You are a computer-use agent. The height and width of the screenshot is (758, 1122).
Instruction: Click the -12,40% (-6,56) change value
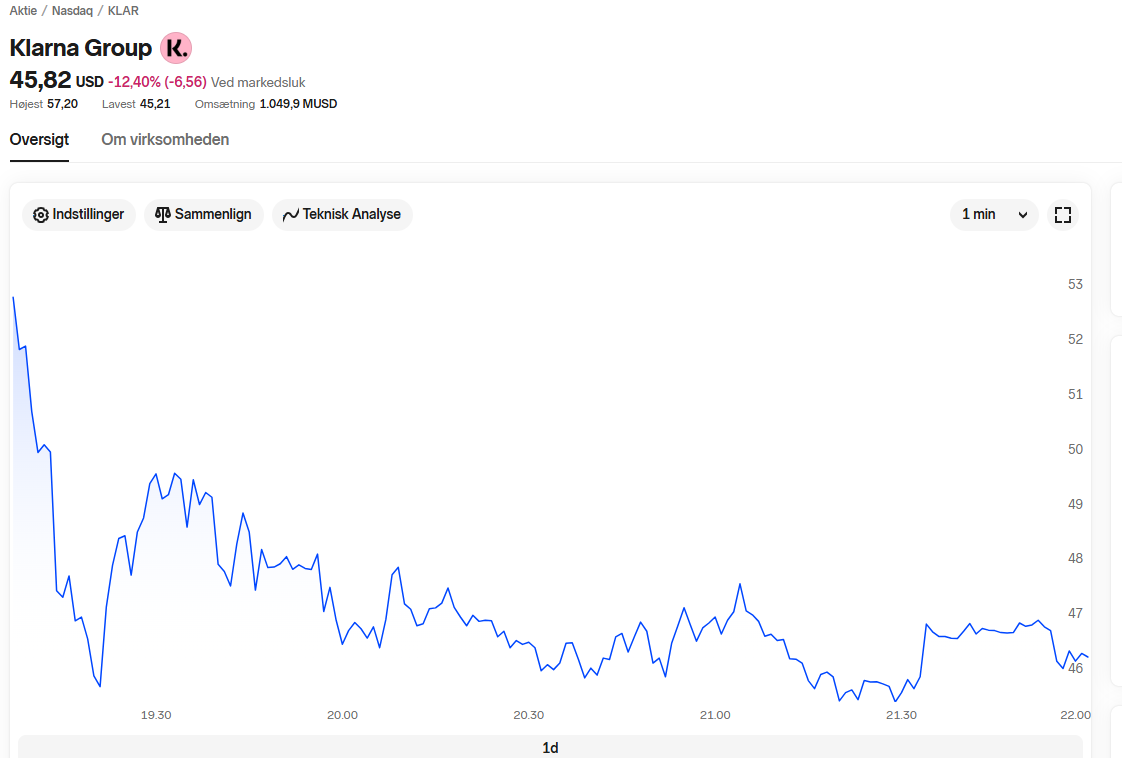click(x=157, y=82)
